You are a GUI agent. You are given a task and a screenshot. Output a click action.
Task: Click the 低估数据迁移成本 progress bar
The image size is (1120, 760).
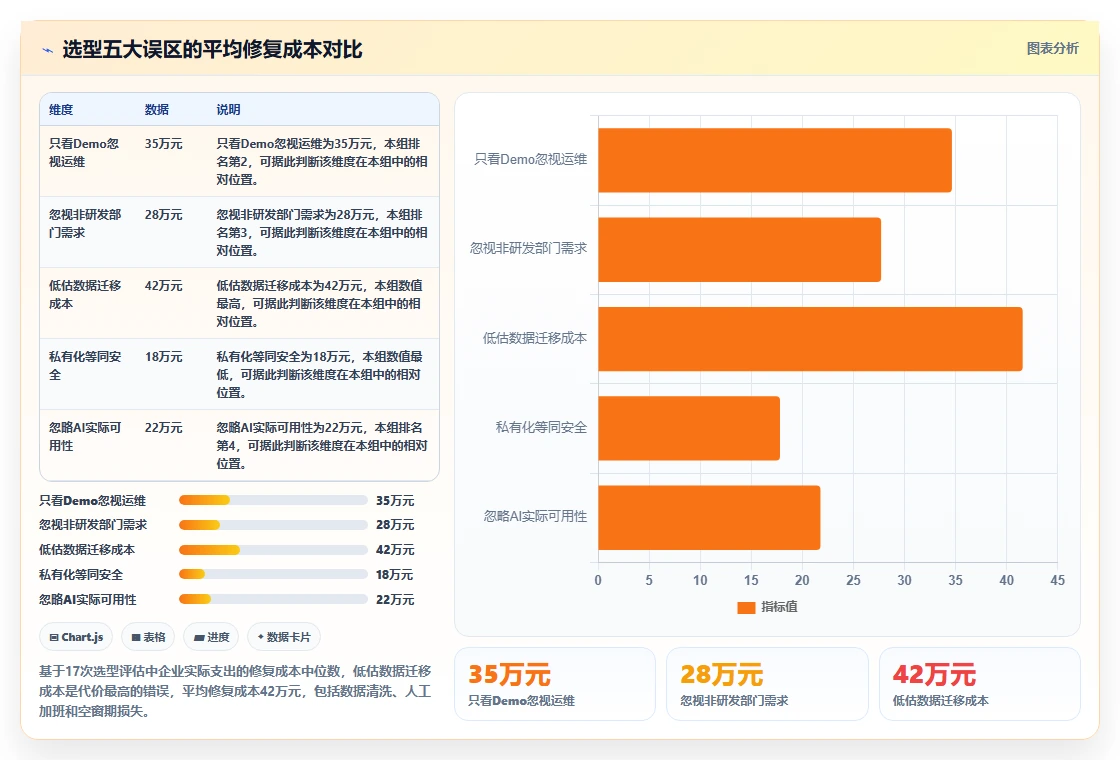[x=273, y=549]
